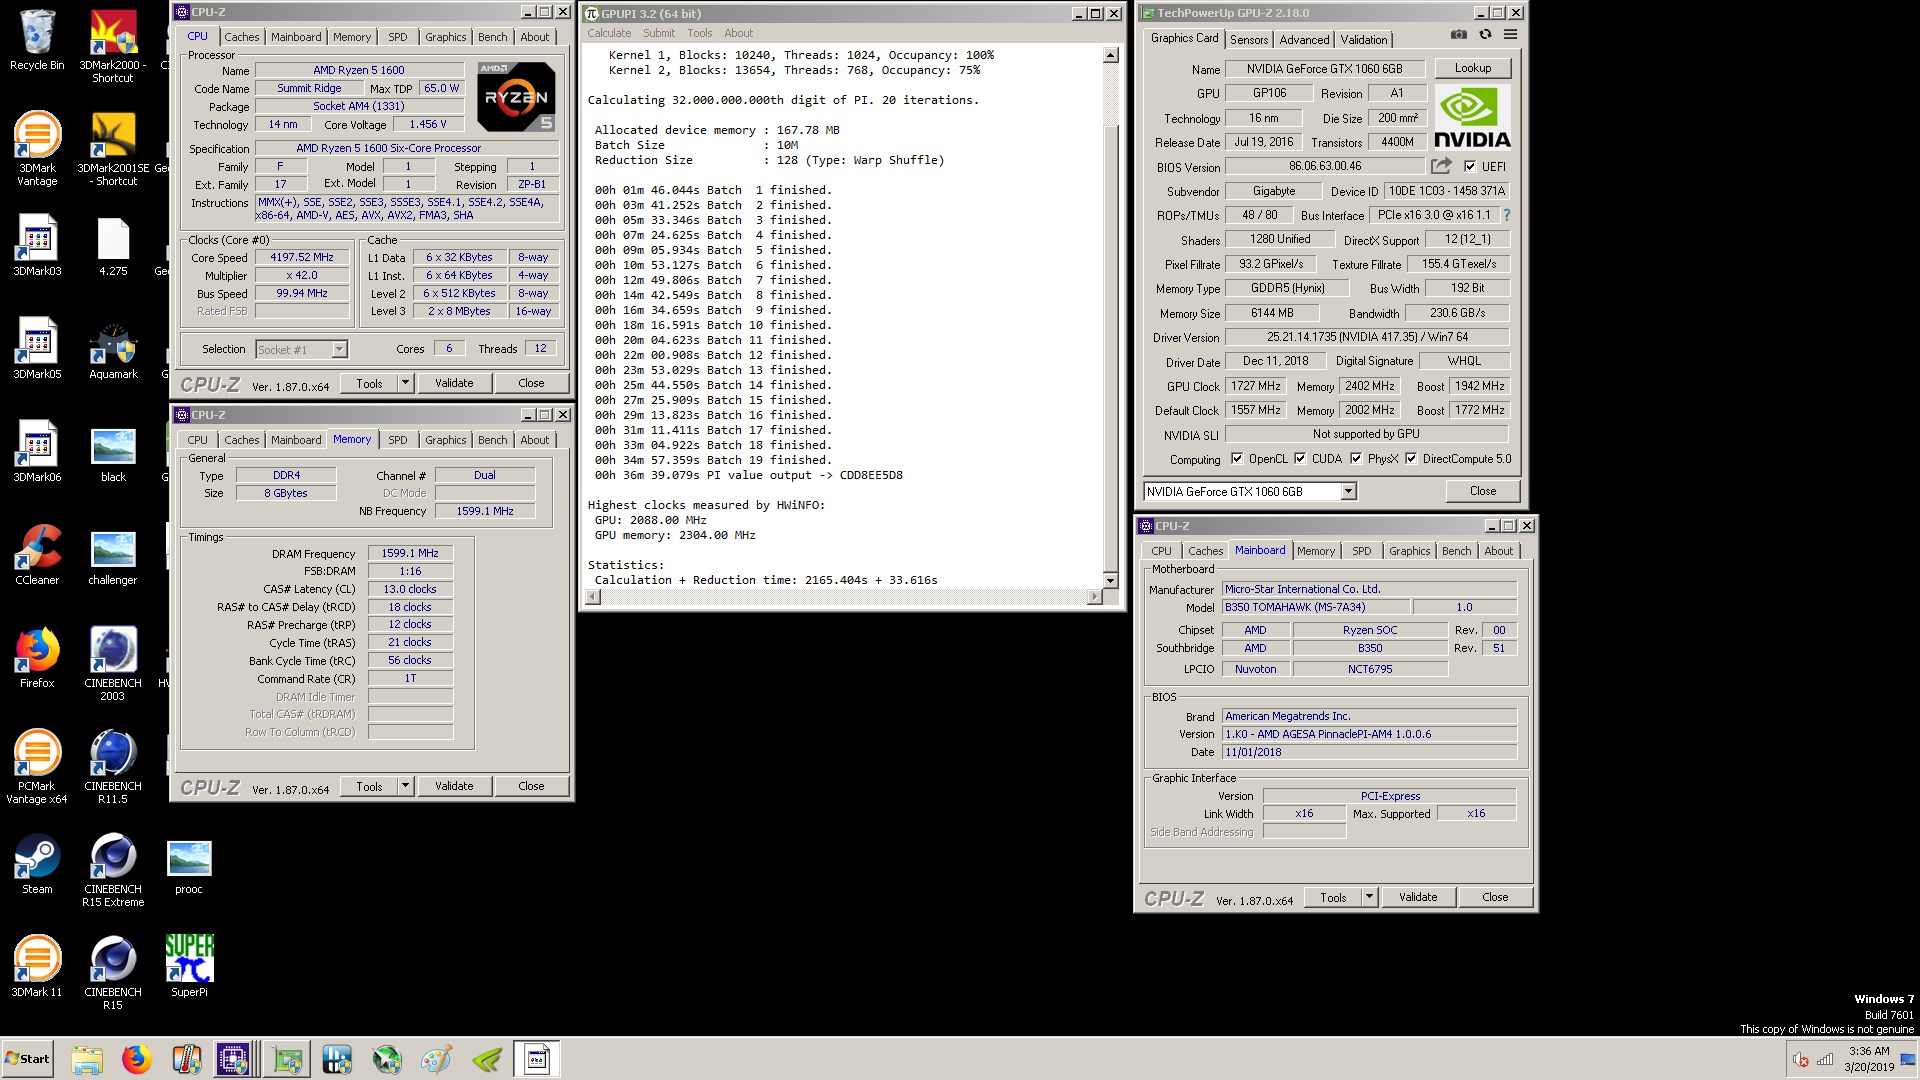1920x1080 pixels.
Task: Click the NVIDIA logo in GPU-Z
Action: point(1472,117)
